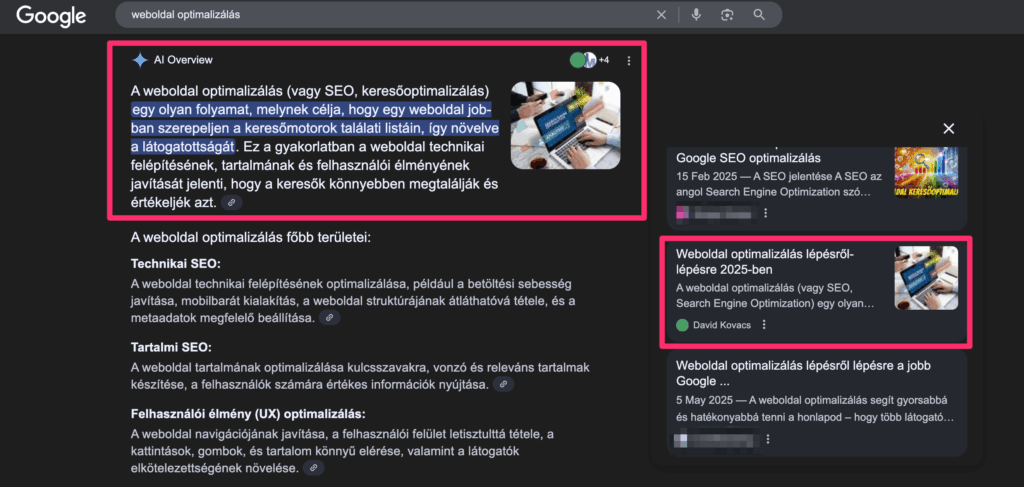Clear the search query with the X icon

(x=661, y=15)
